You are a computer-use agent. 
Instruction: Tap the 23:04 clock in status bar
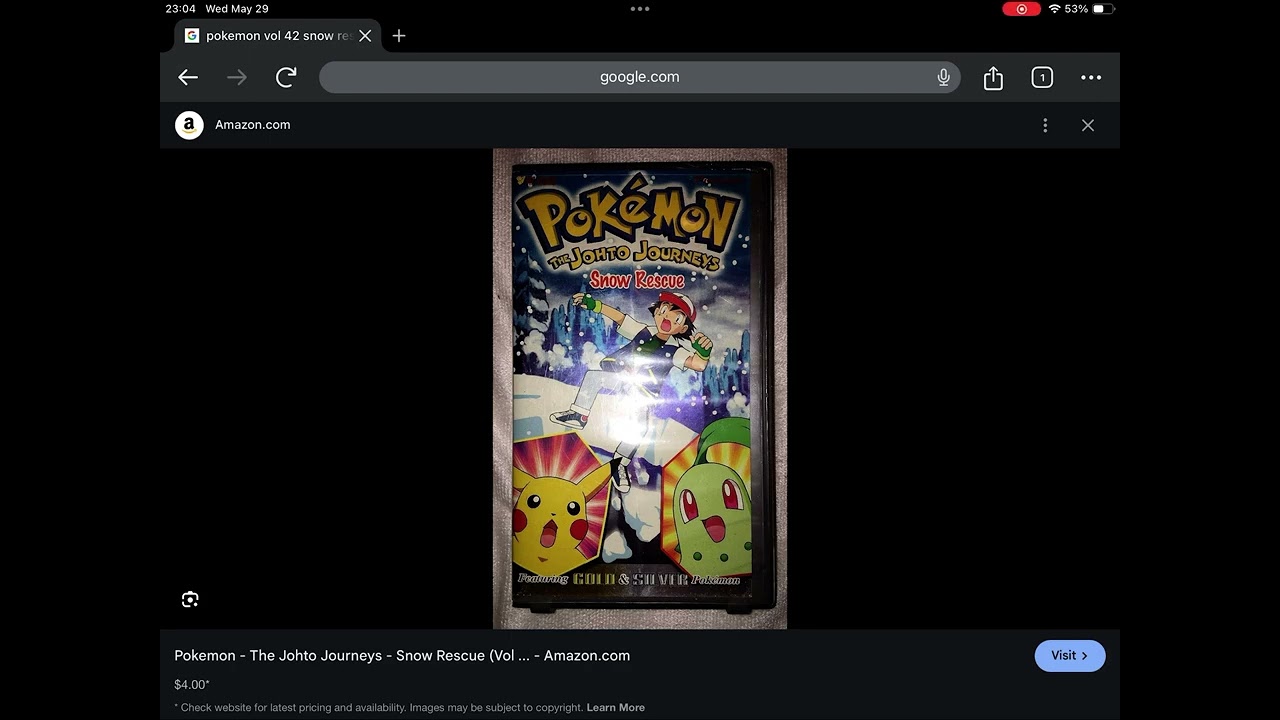click(x=180, y=9)
